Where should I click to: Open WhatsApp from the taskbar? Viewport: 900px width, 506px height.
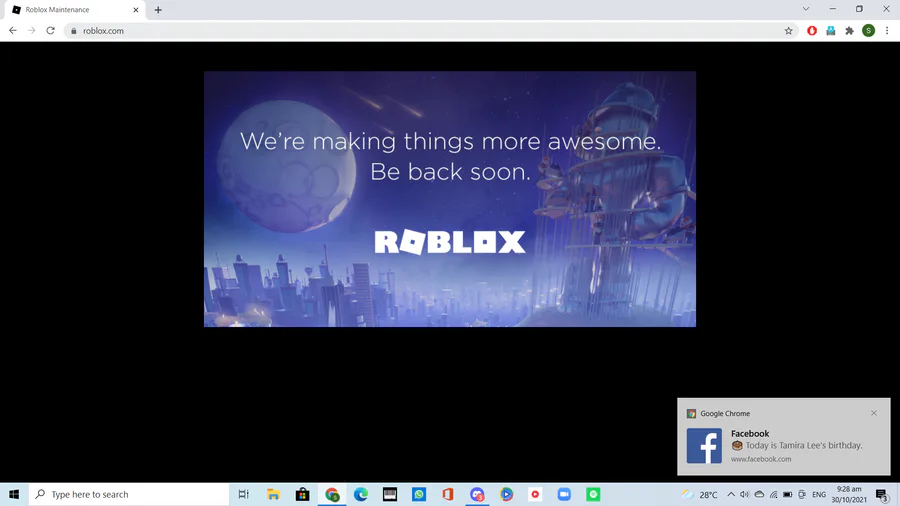(x=419, y=494)
